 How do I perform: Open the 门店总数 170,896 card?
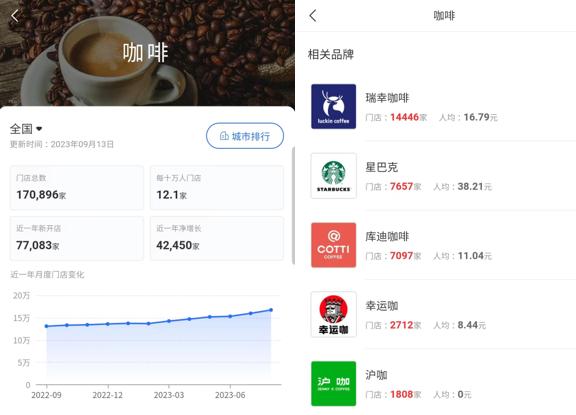click(77, 188)
